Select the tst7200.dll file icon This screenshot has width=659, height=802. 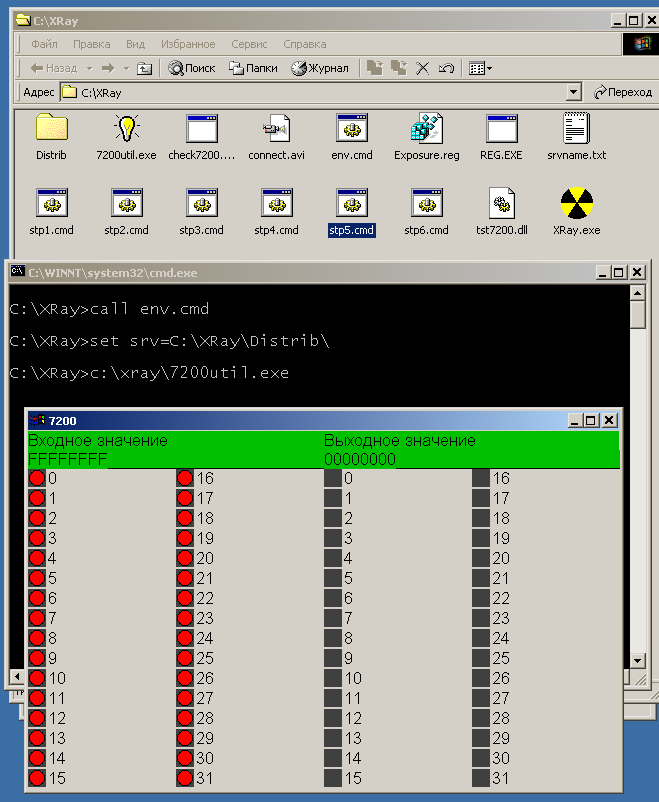502,204
